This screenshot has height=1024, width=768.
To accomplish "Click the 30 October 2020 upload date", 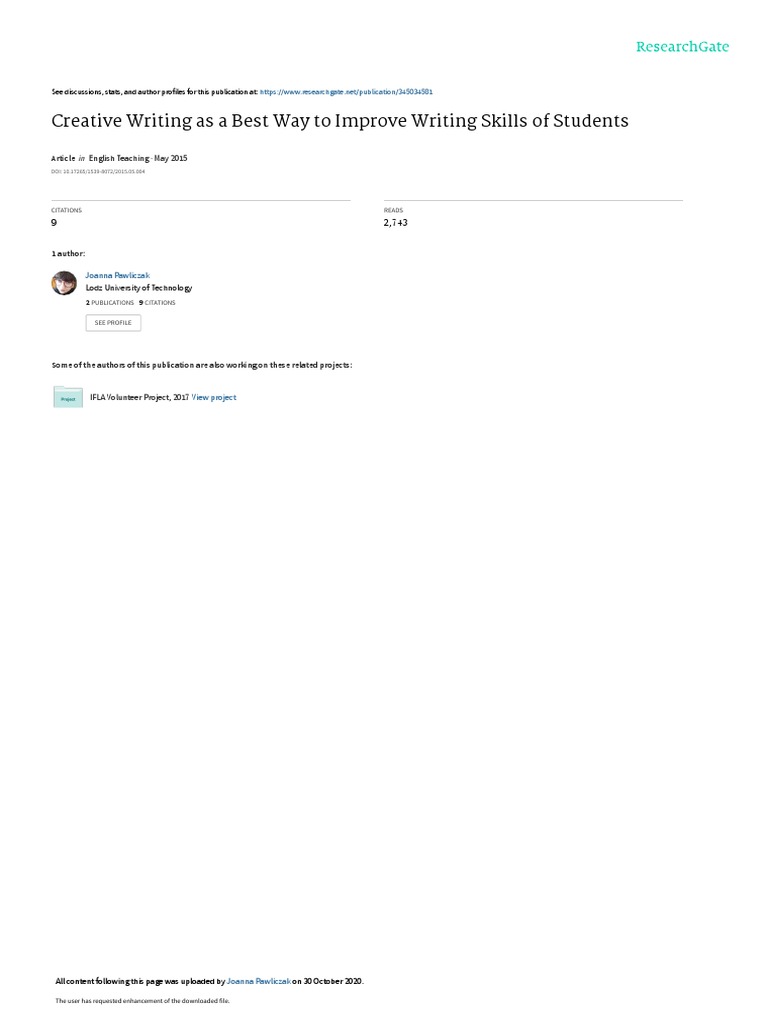I will pyautogui.click(x=332, y=981).
